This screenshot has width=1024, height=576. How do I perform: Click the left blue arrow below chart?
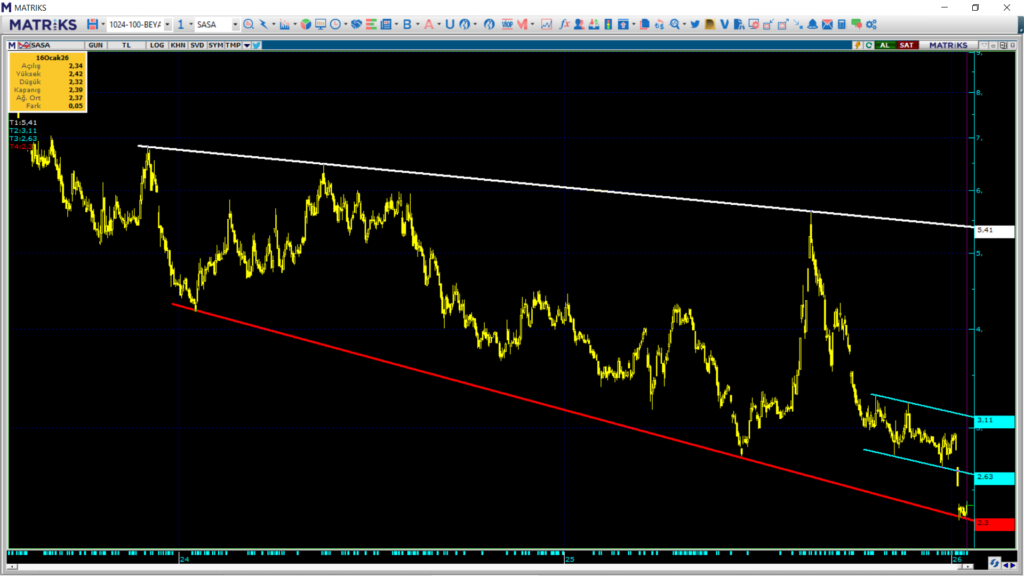1006,565
